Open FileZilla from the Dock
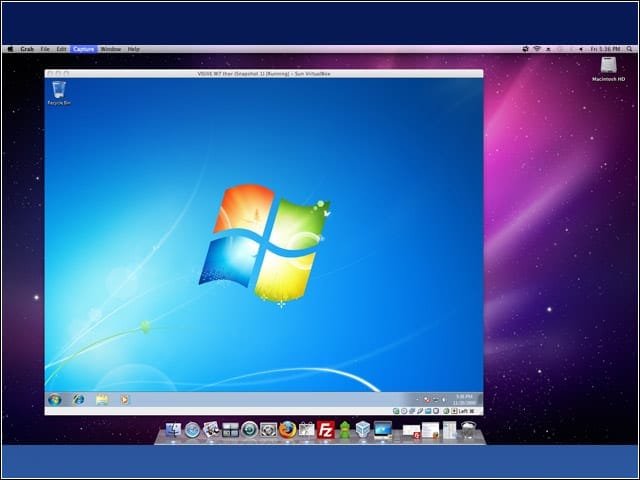 (x=325, y=431)
